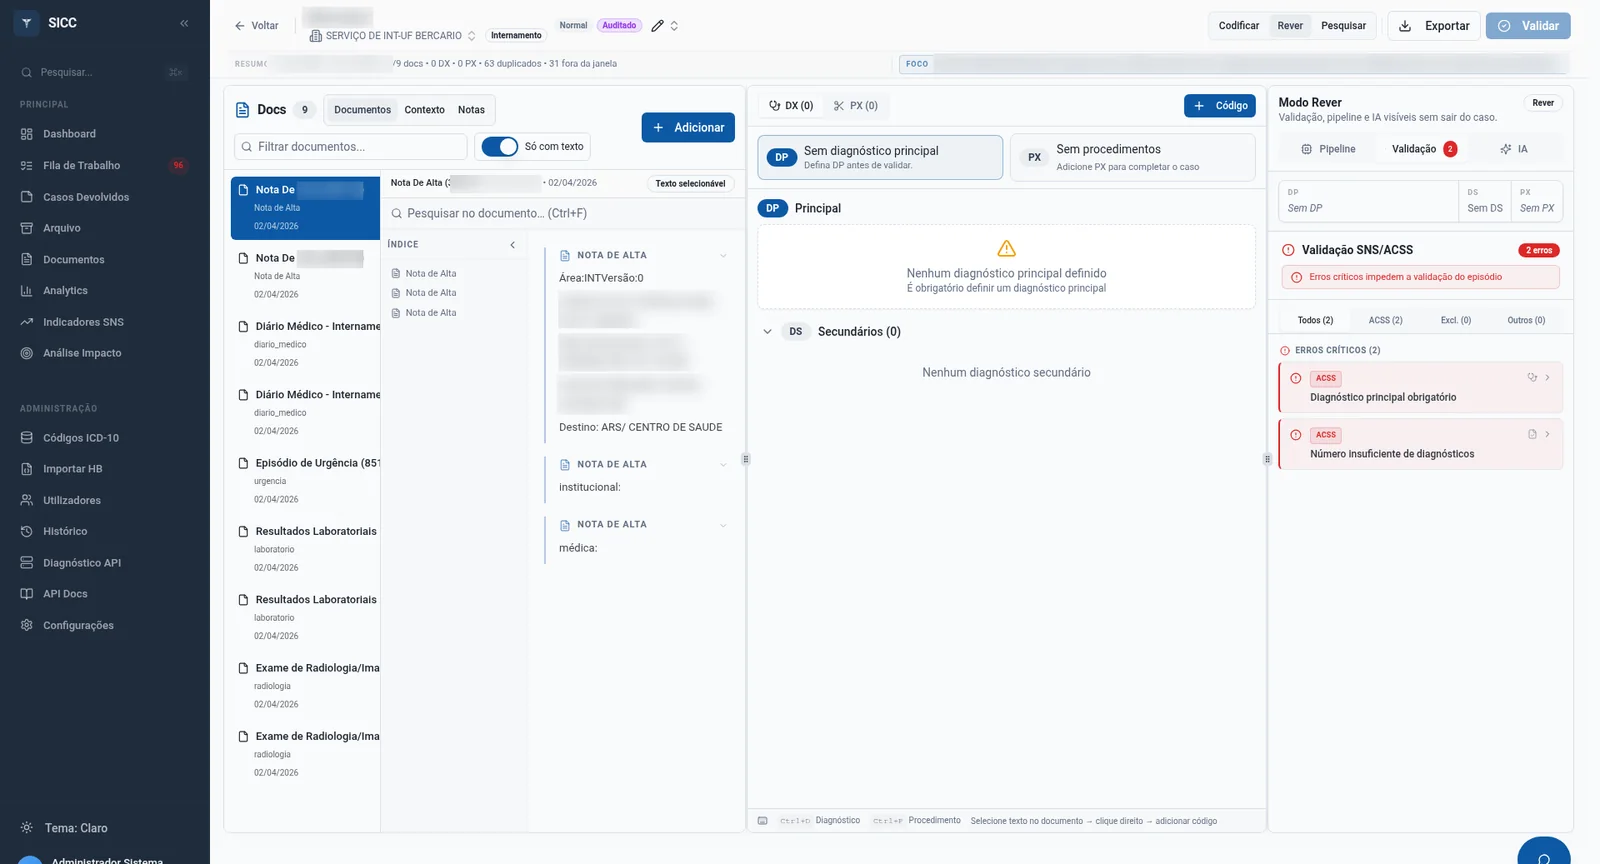Click the Adicionar document button
The width and height of the screenshot is (1600, 864).
pos(688,128)
